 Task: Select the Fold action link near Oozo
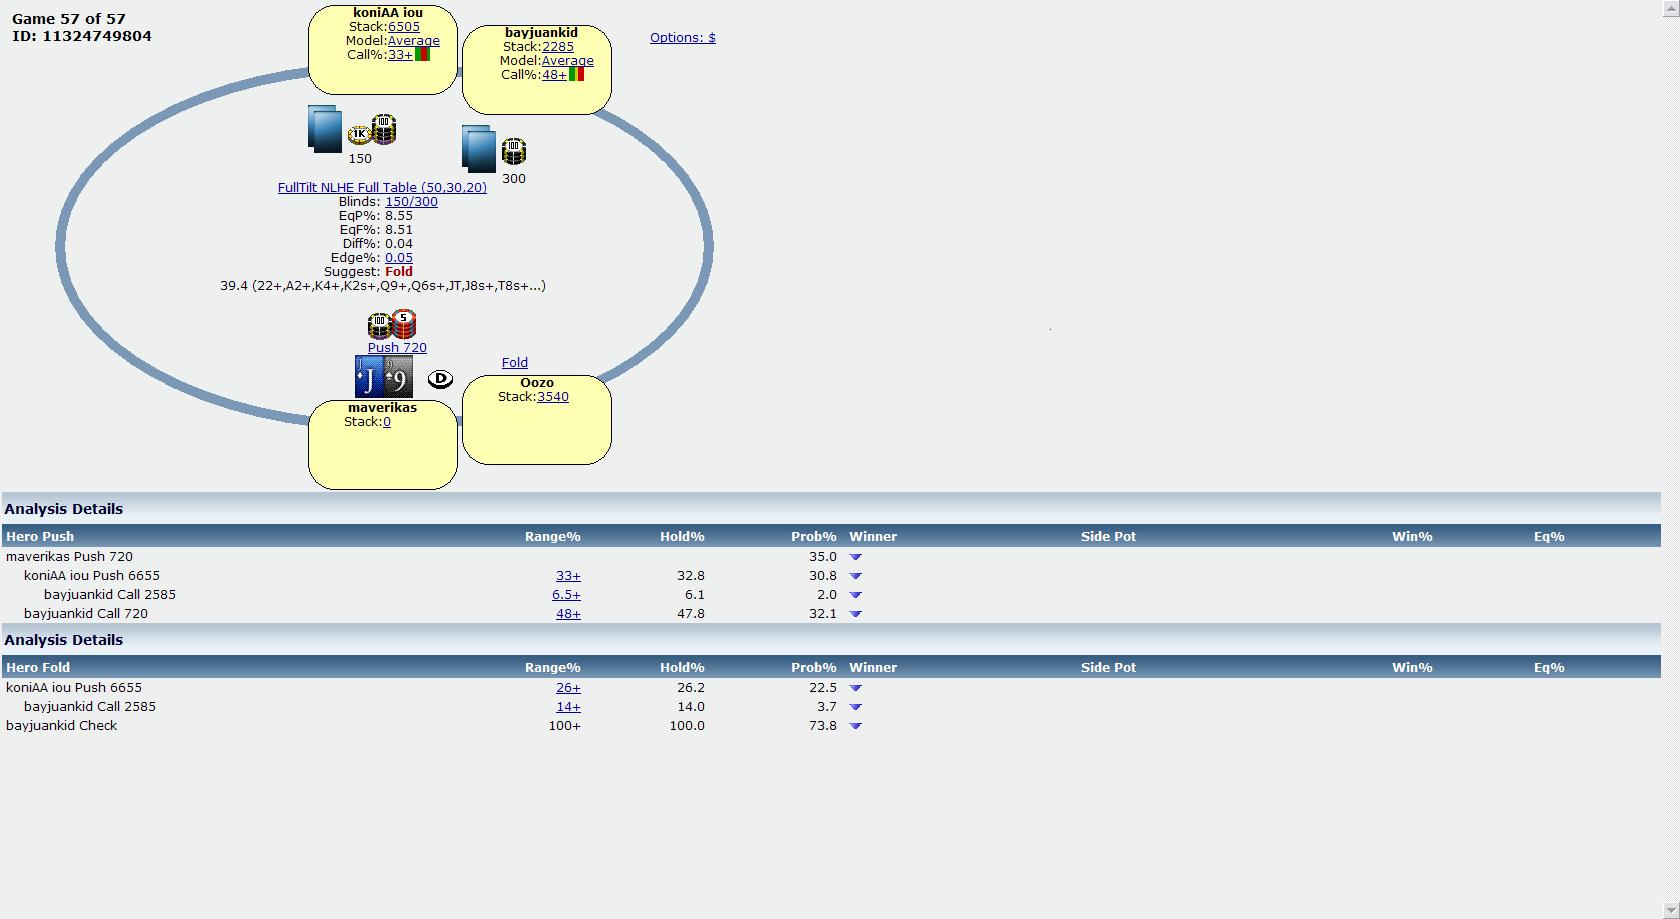(x=514, y=363)
